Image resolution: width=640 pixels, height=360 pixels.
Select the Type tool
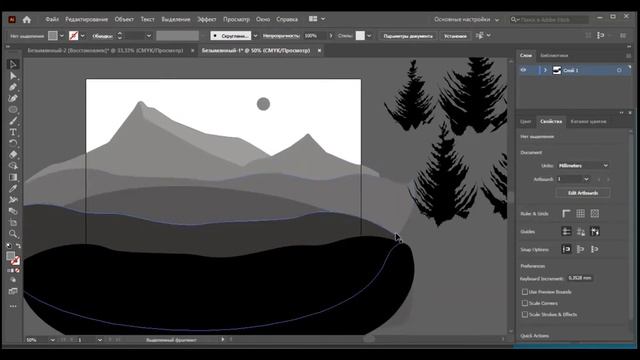click(x=13, y=132)
